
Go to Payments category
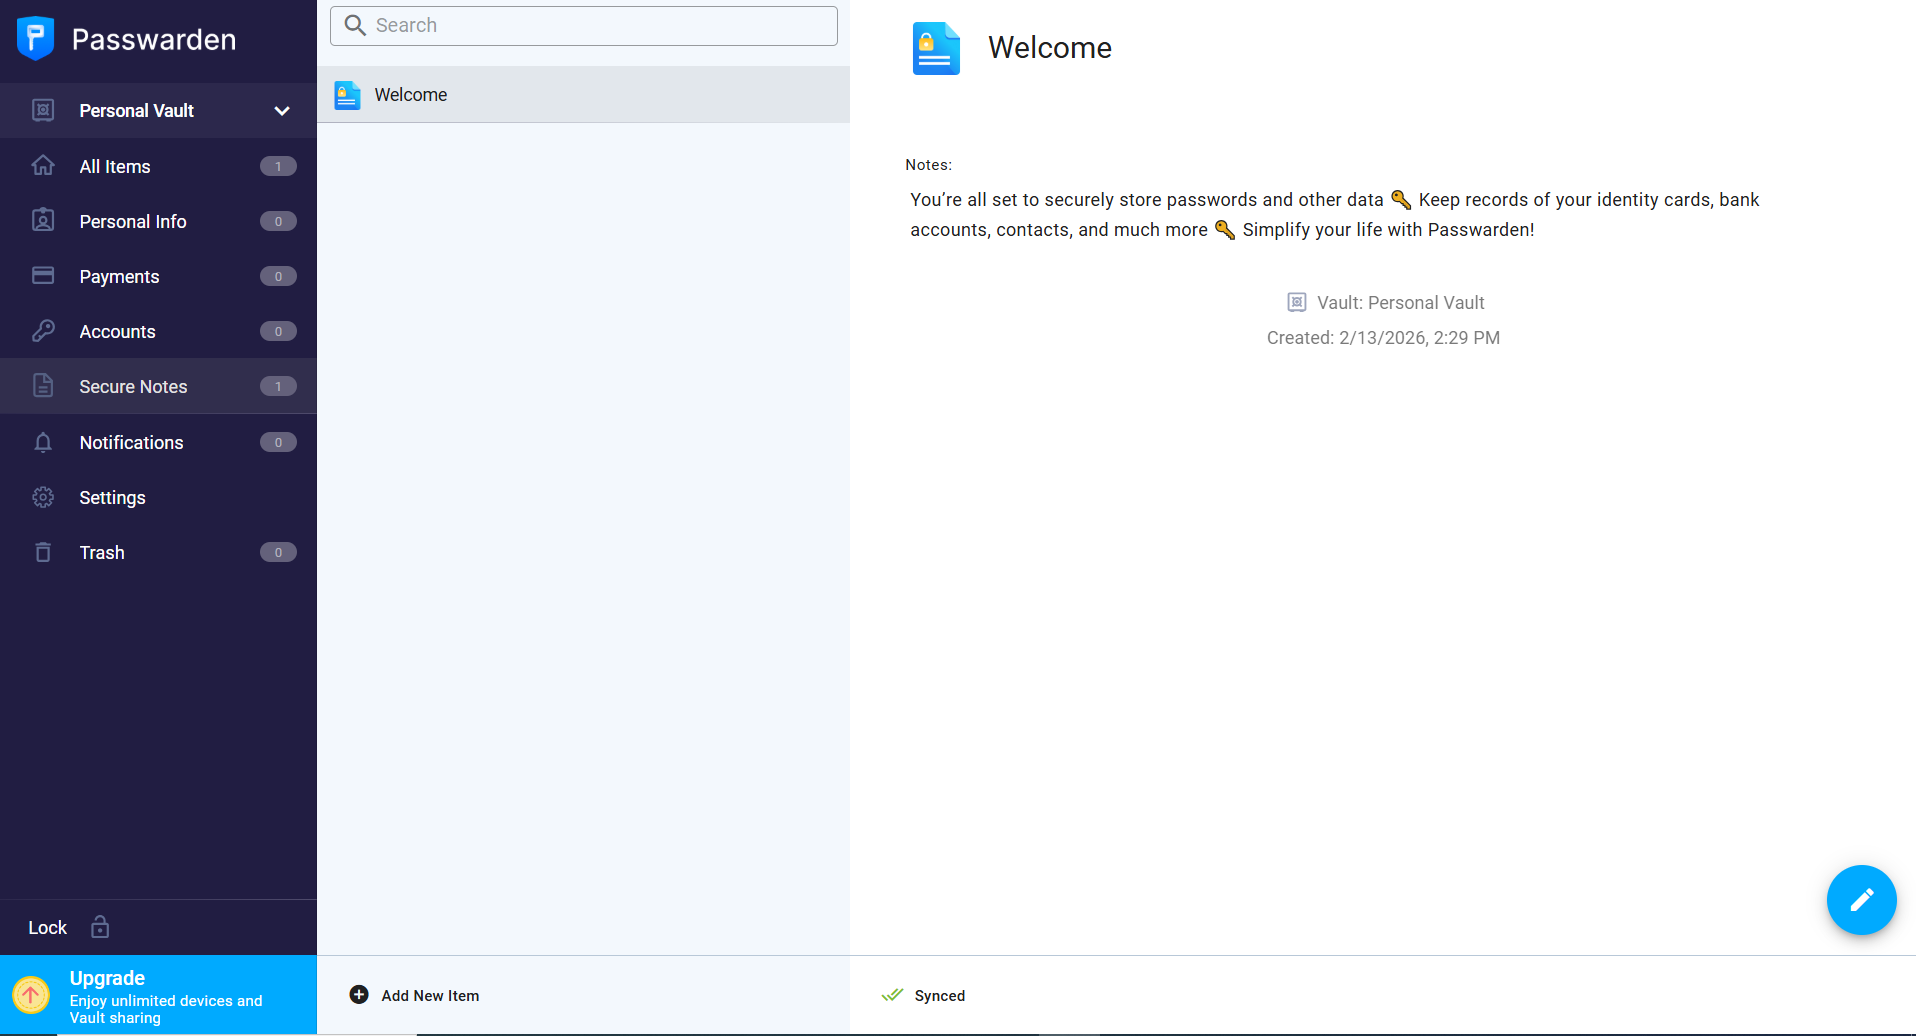pos(119,276)
